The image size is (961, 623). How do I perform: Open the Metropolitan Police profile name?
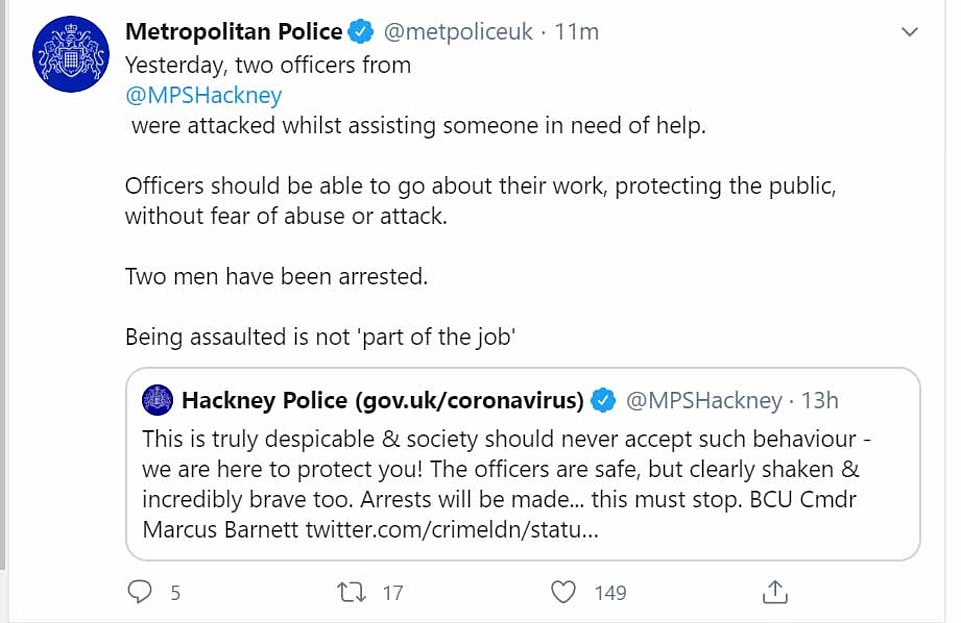[233, 32]
